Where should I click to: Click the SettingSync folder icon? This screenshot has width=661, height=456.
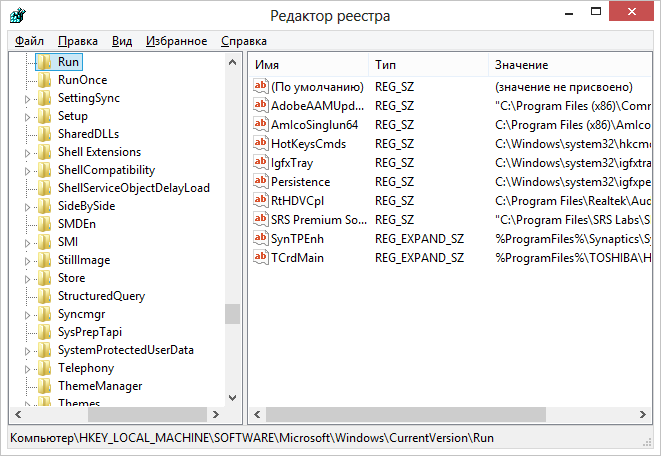click(x=44, y=98)
